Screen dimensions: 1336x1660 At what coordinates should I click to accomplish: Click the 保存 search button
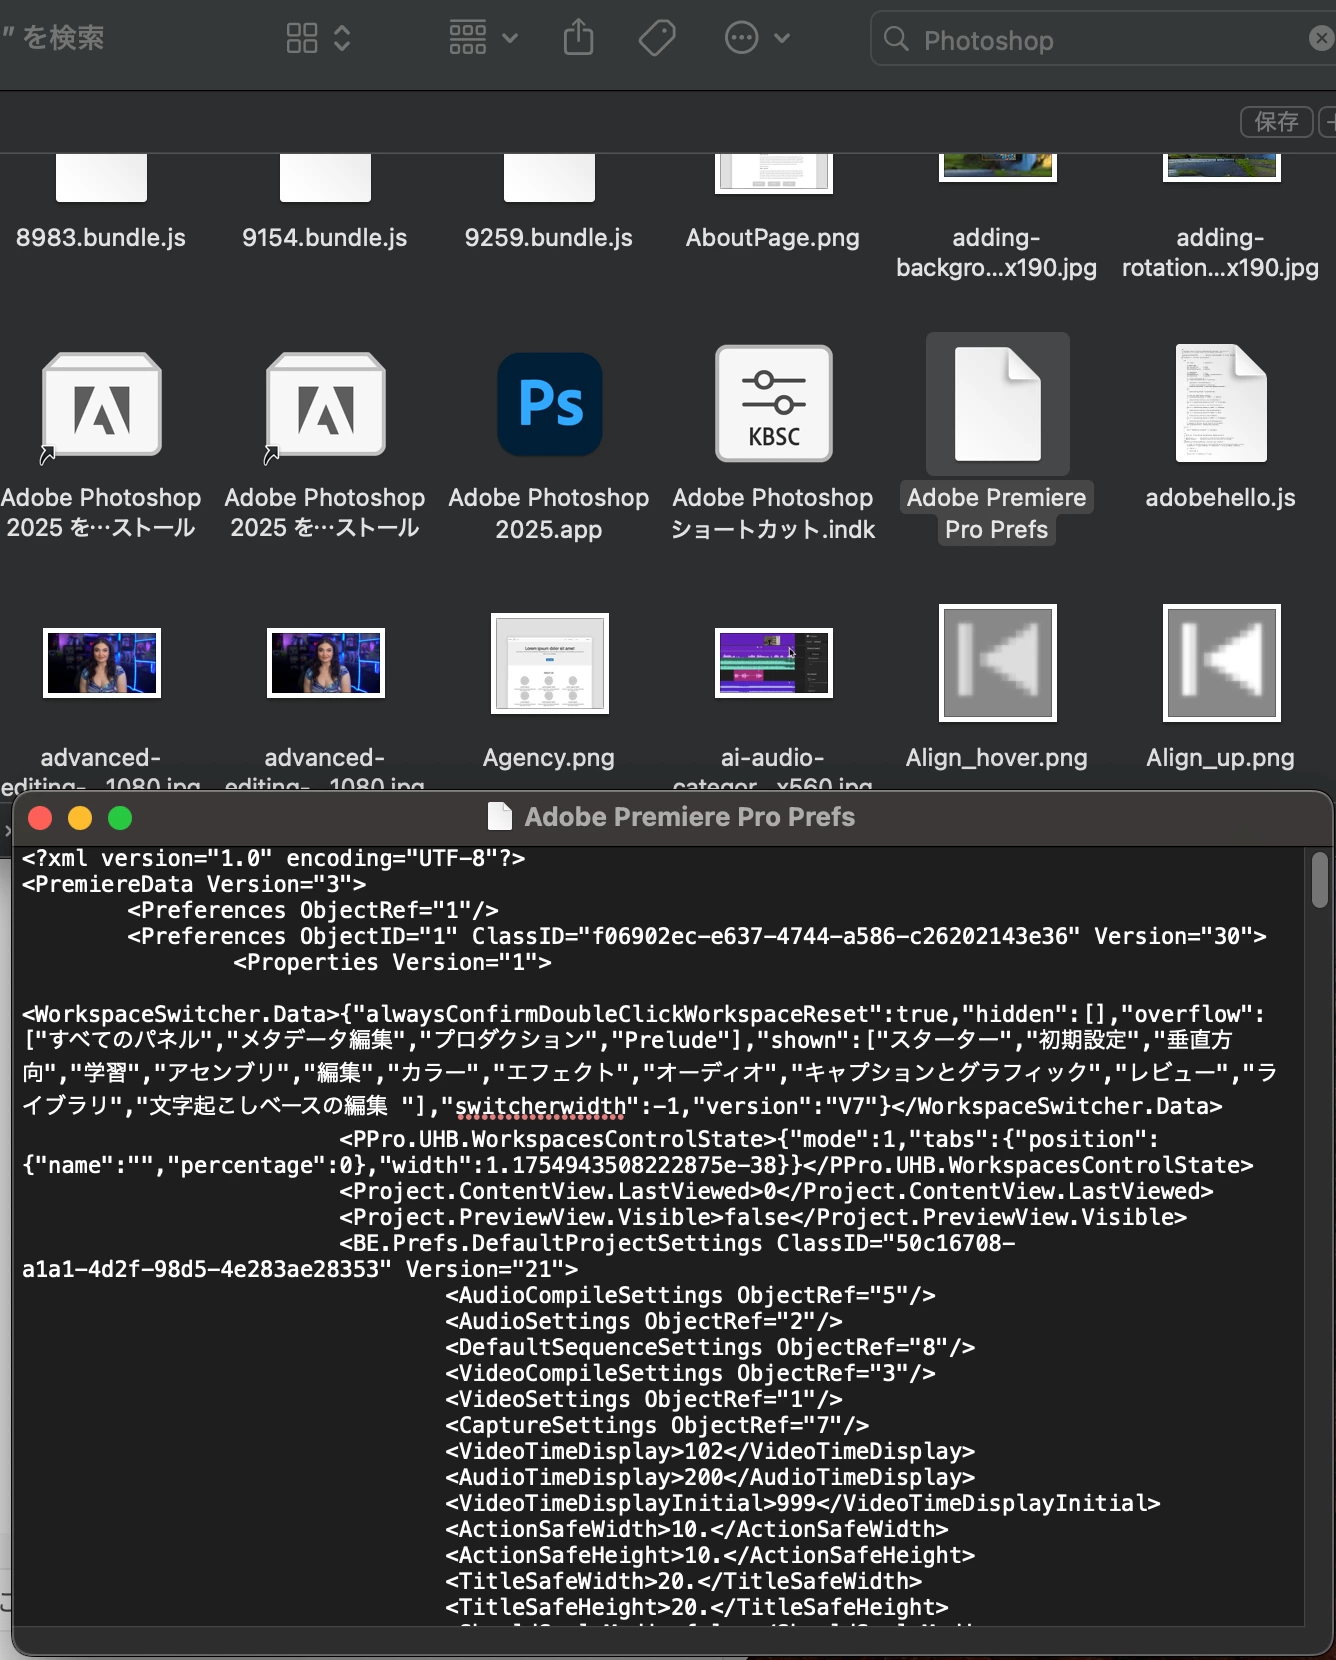click(1276, 121)
